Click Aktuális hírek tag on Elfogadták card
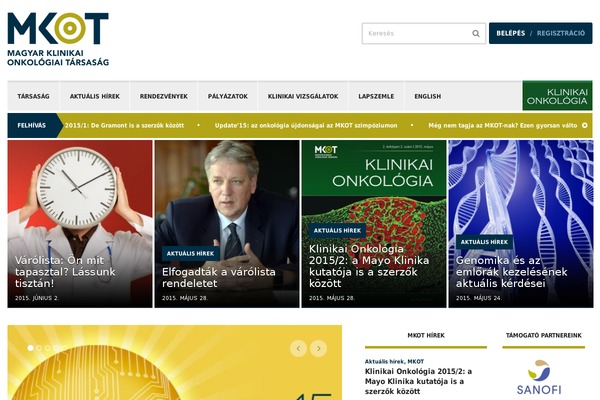Screen dimensions: 600x400 pyautogui.click(x=190, y=253)
